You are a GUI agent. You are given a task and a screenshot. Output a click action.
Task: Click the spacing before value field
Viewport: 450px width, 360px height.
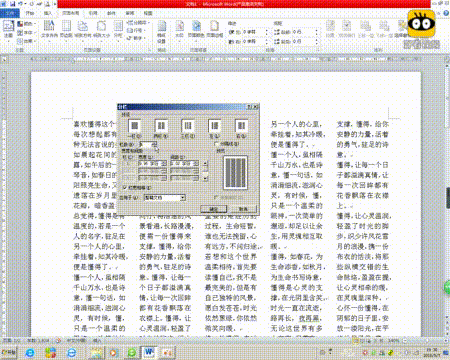pyautogui.click(x=304, y=32)
